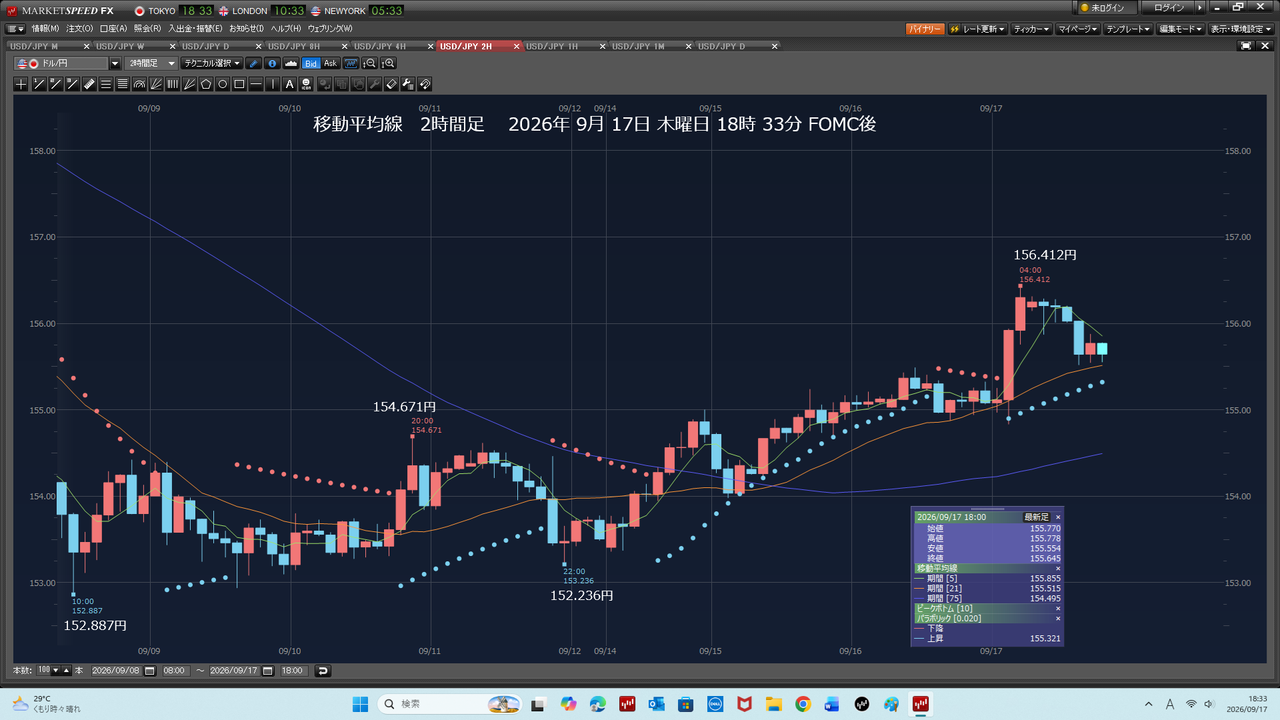Open the 2時間足 timeframe dropdown
Screen dimensions: 1280x720
pyautogui.click(x=152, y=63)
